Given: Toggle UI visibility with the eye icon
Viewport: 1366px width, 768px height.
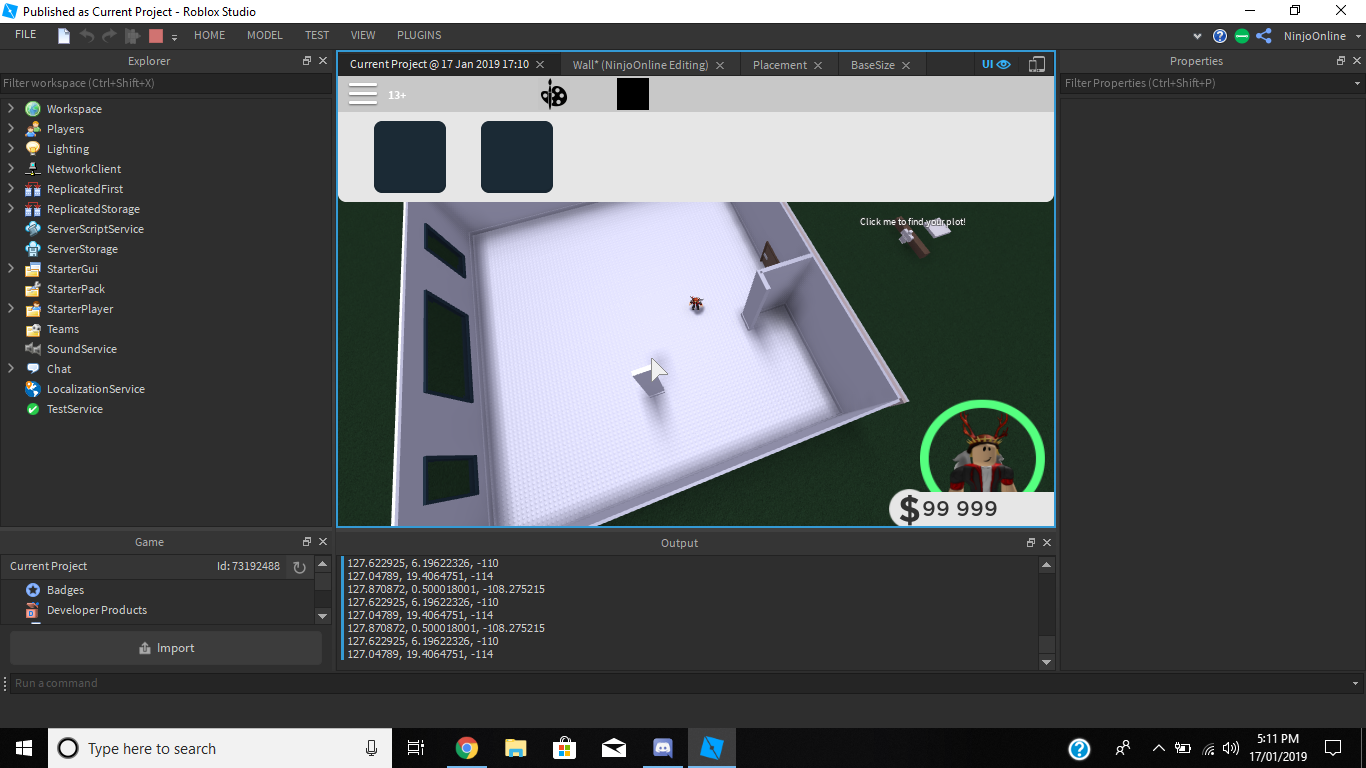Looking at the screenshot, I should click(1003, 63).
